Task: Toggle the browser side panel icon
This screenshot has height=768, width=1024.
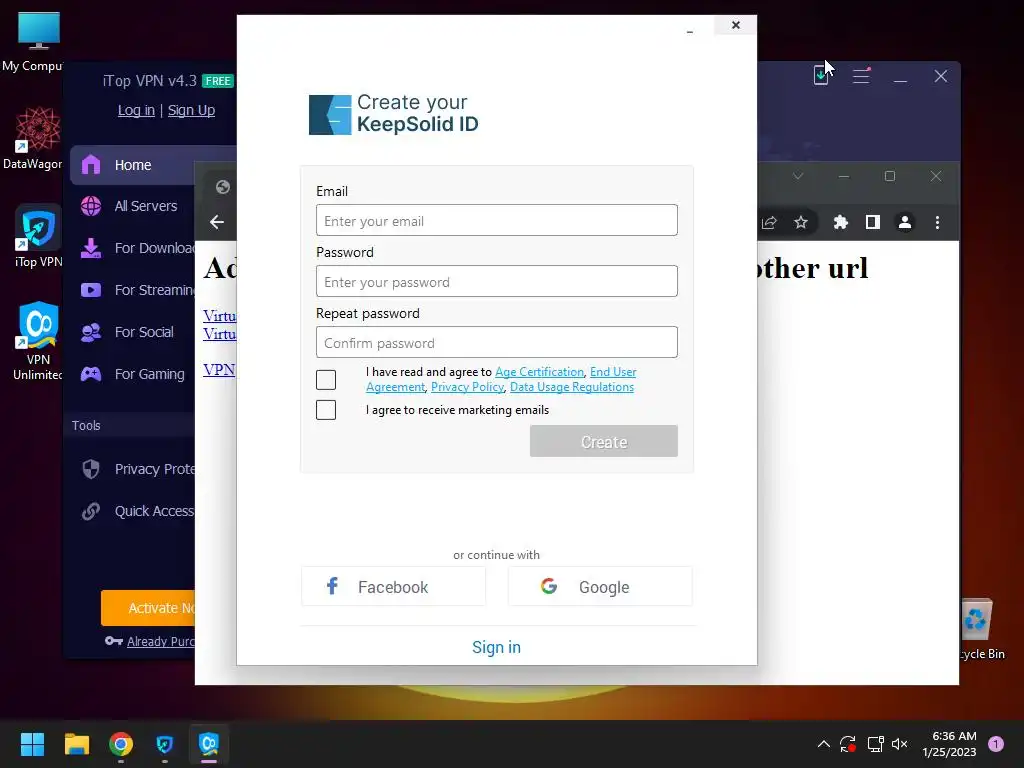Action: point(872,223)
